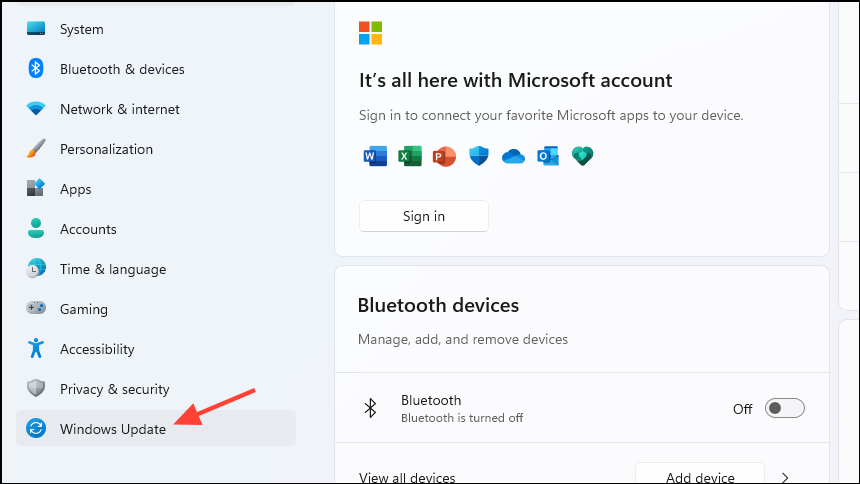Click the Accounts person icon
The width and height of the screenshot is (860, 484).
coord(36,228)
